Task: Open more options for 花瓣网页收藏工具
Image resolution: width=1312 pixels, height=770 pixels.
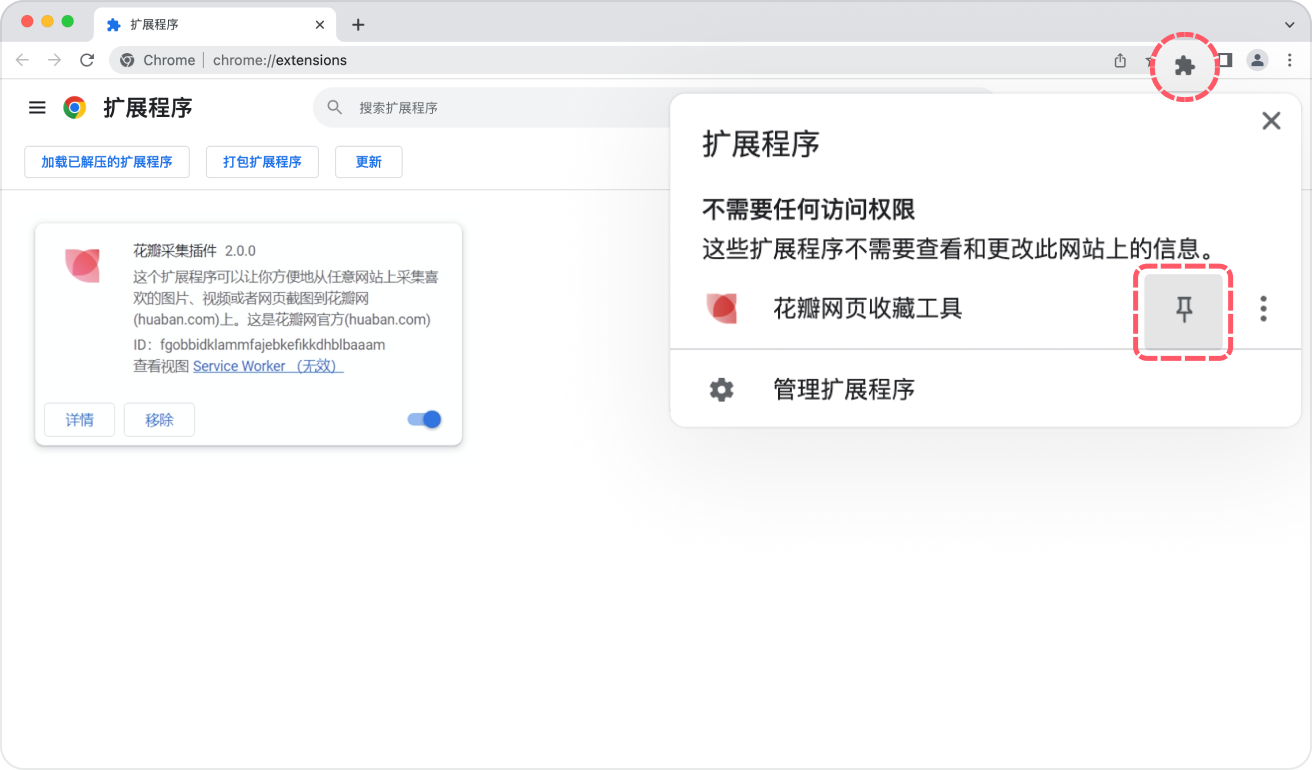Action: click(x=1263, y=309)
